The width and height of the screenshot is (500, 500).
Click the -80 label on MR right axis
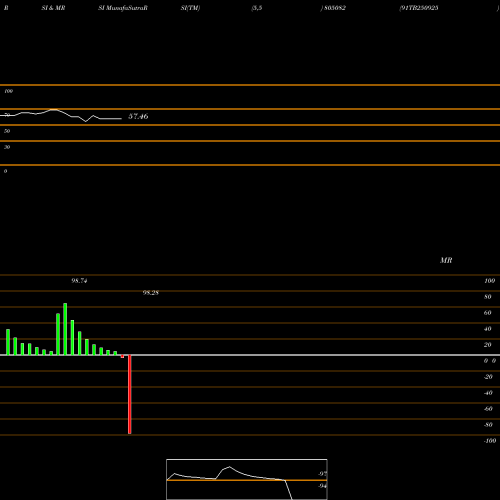488,425
